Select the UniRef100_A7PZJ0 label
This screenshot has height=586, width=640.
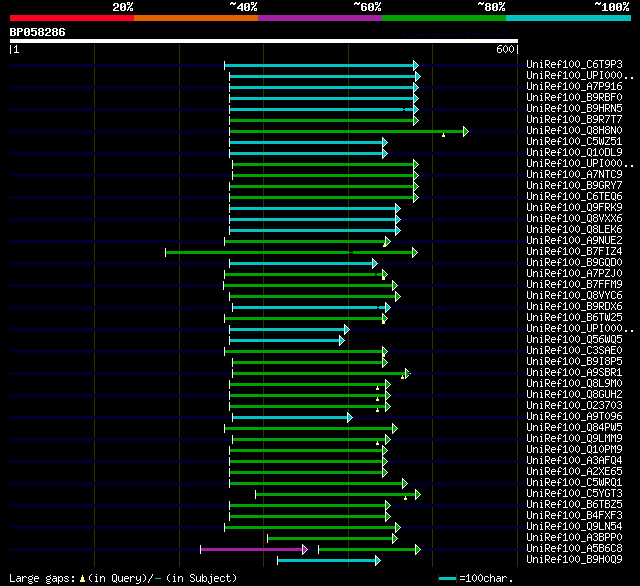pyautogui.click(x=574, y=274)
